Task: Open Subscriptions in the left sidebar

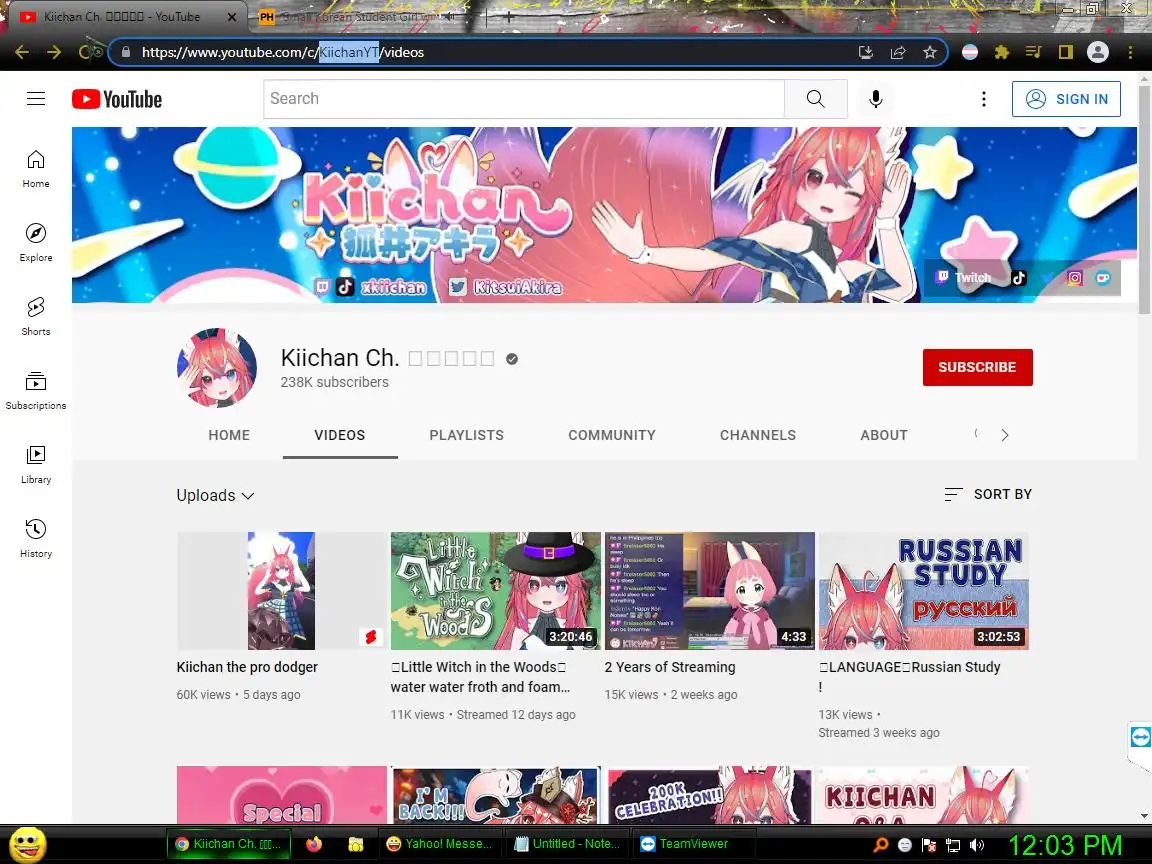Action: (x=36, y=391)
